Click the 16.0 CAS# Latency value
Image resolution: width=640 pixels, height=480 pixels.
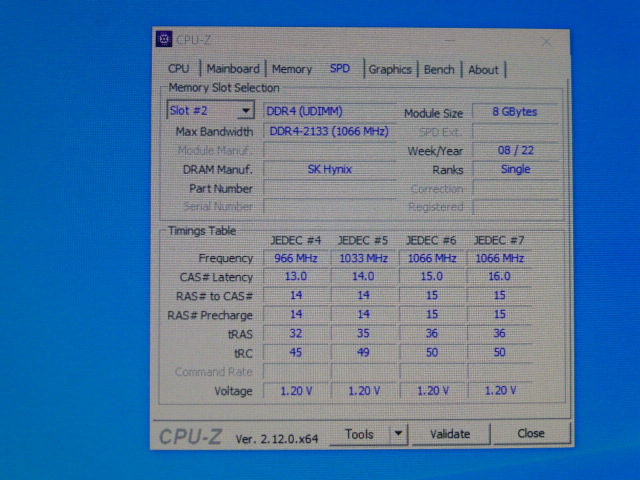(x=500, y=276)
